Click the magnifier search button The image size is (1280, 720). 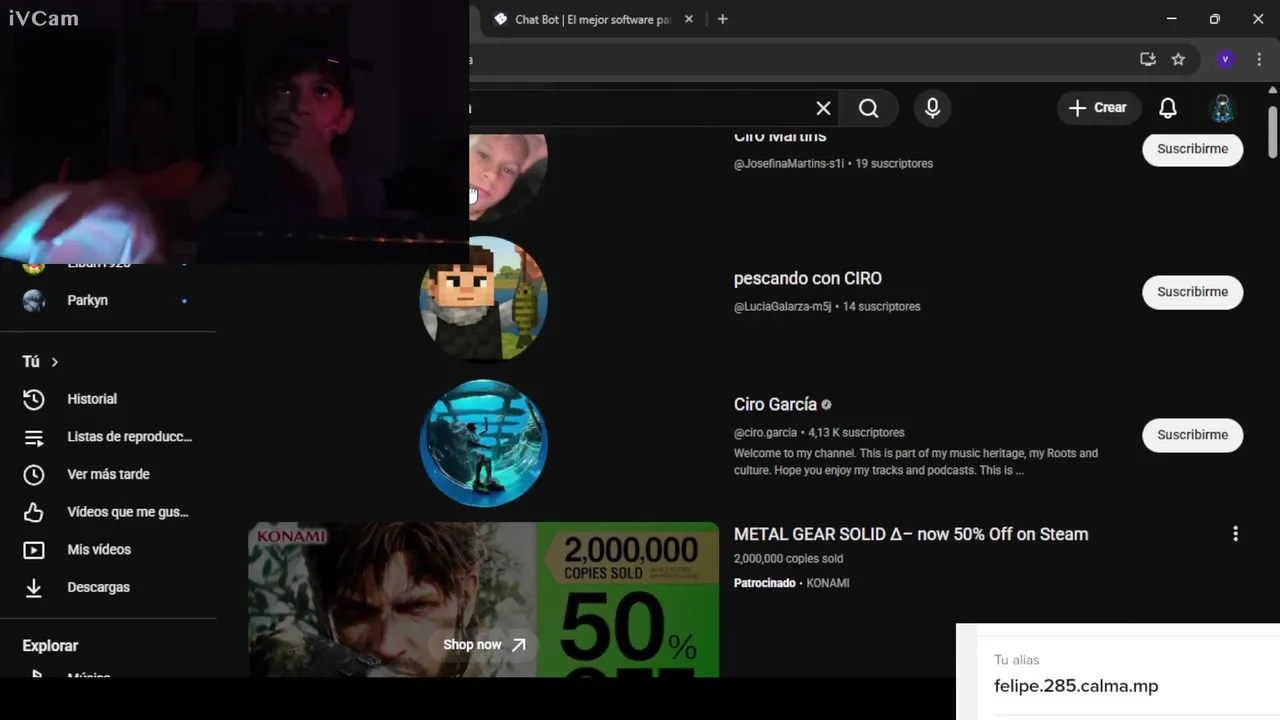point(868,108)
